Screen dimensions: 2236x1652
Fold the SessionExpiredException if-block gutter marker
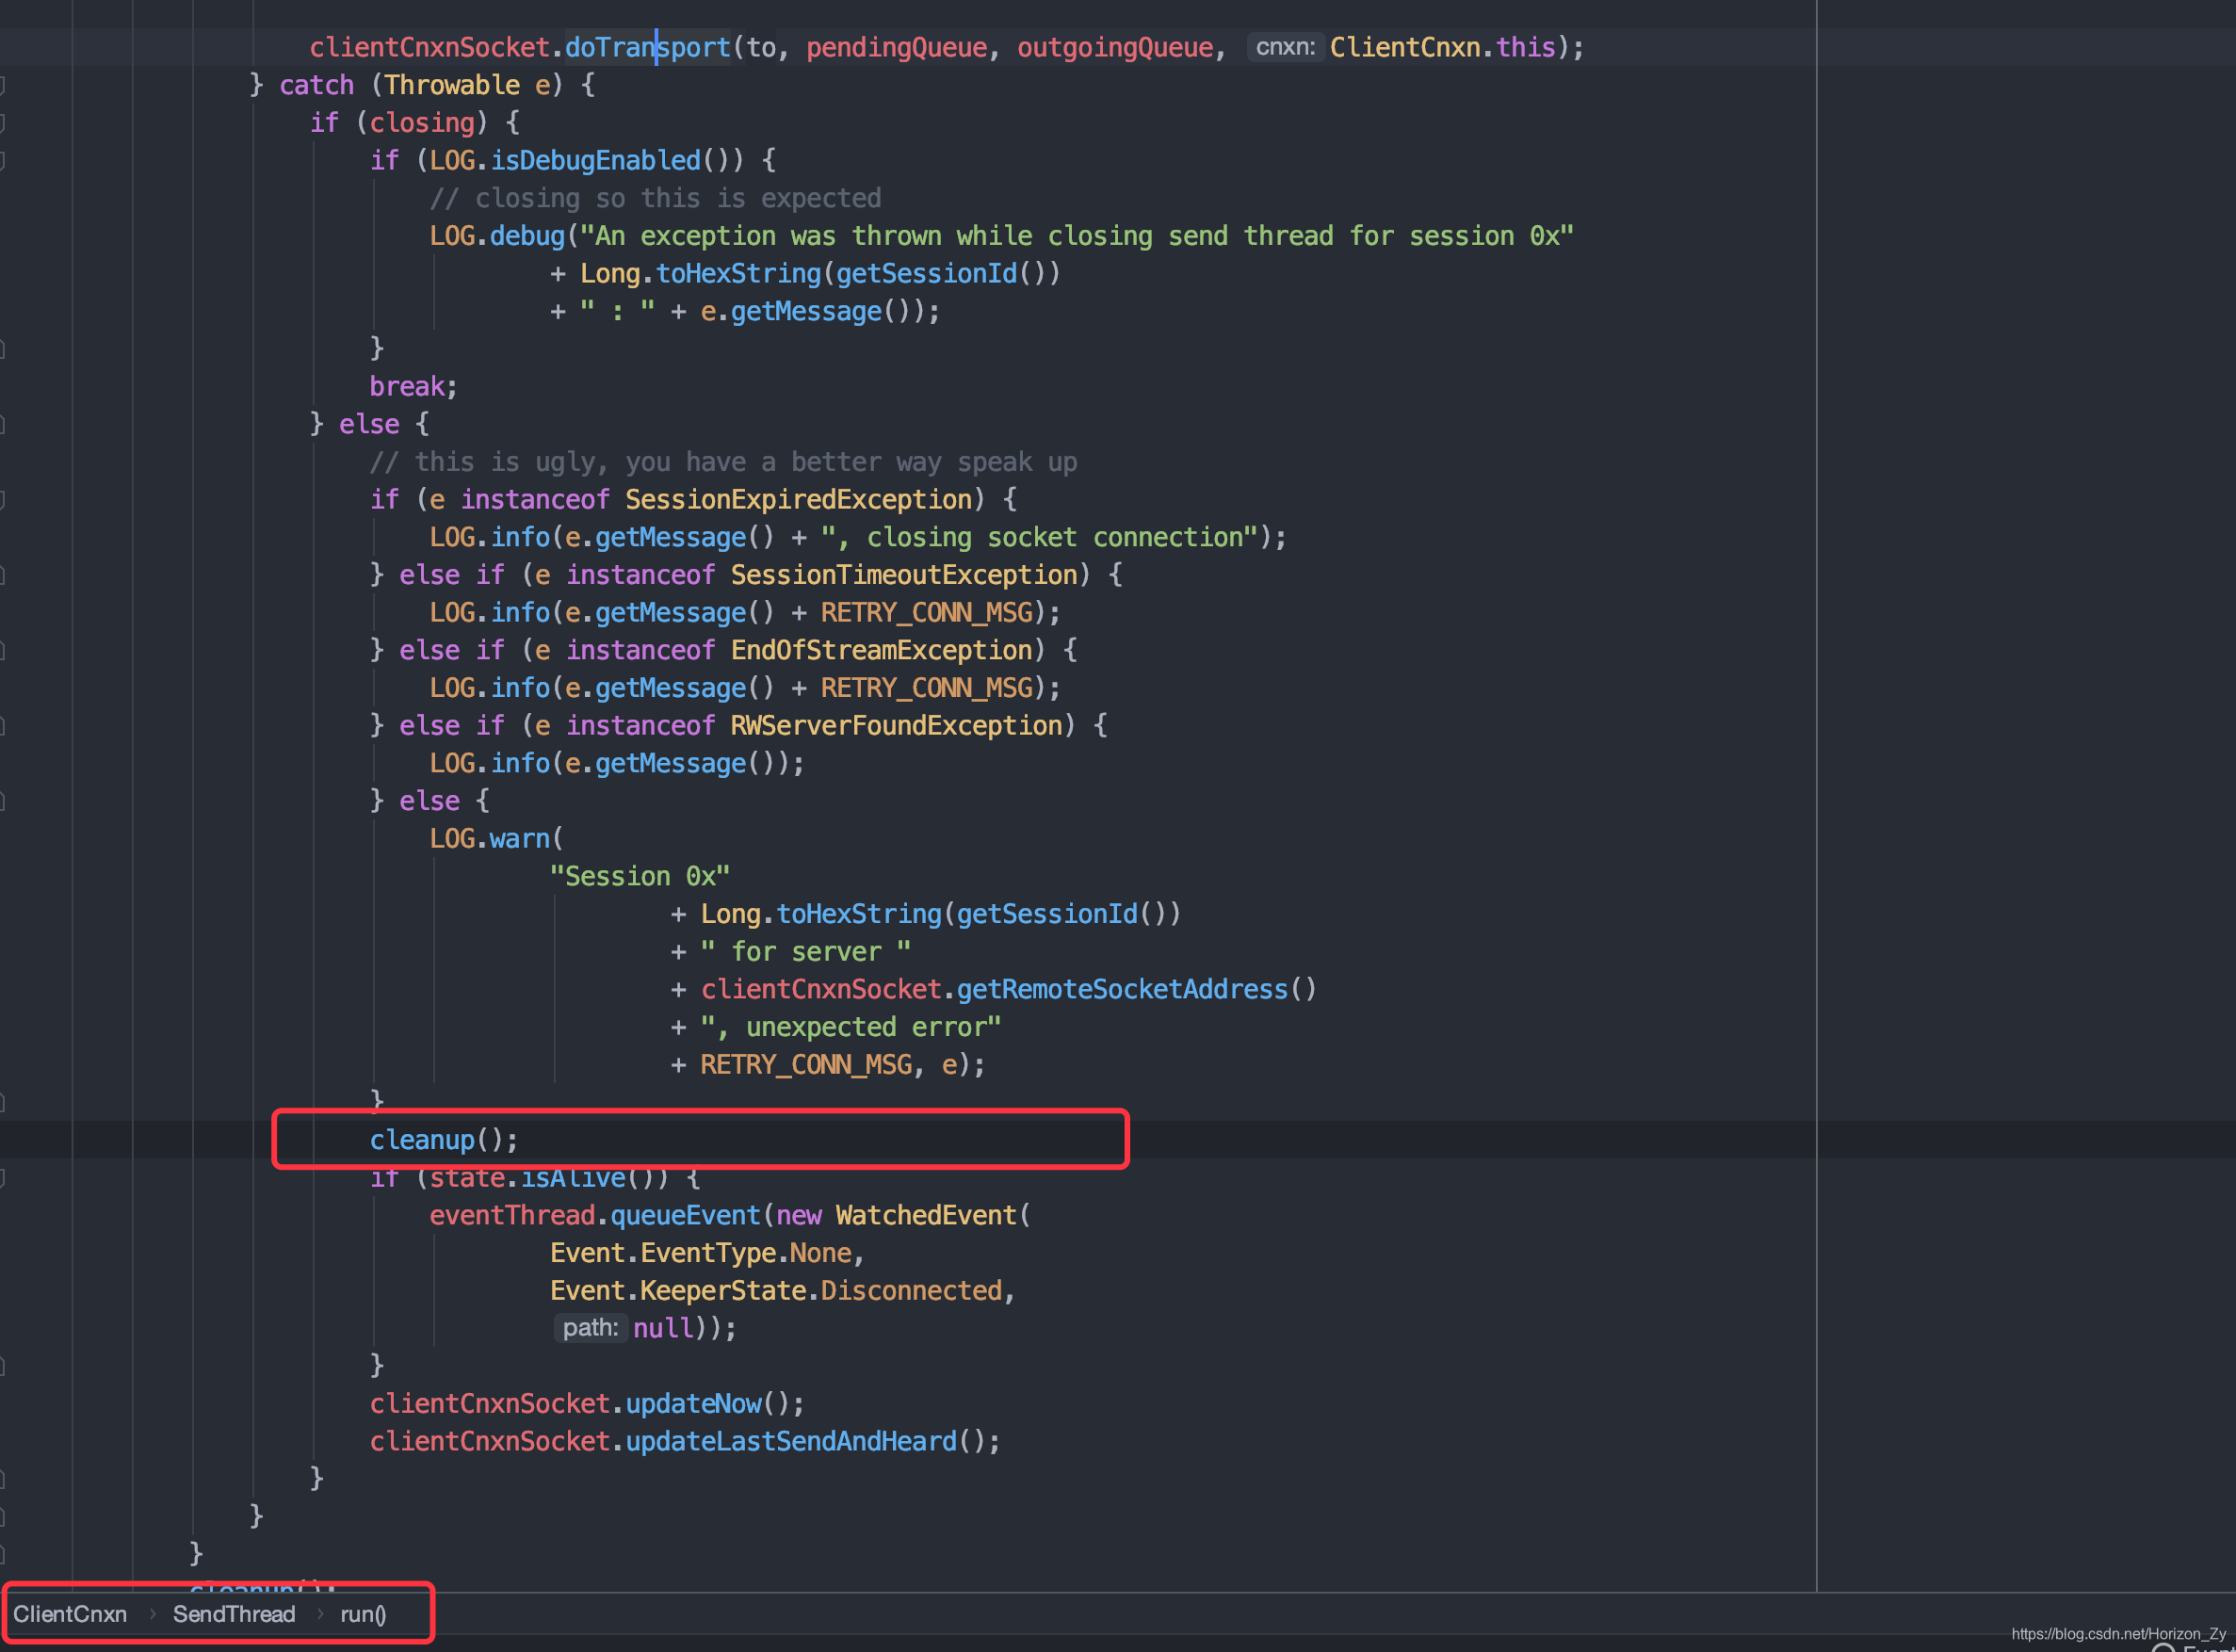3,500
